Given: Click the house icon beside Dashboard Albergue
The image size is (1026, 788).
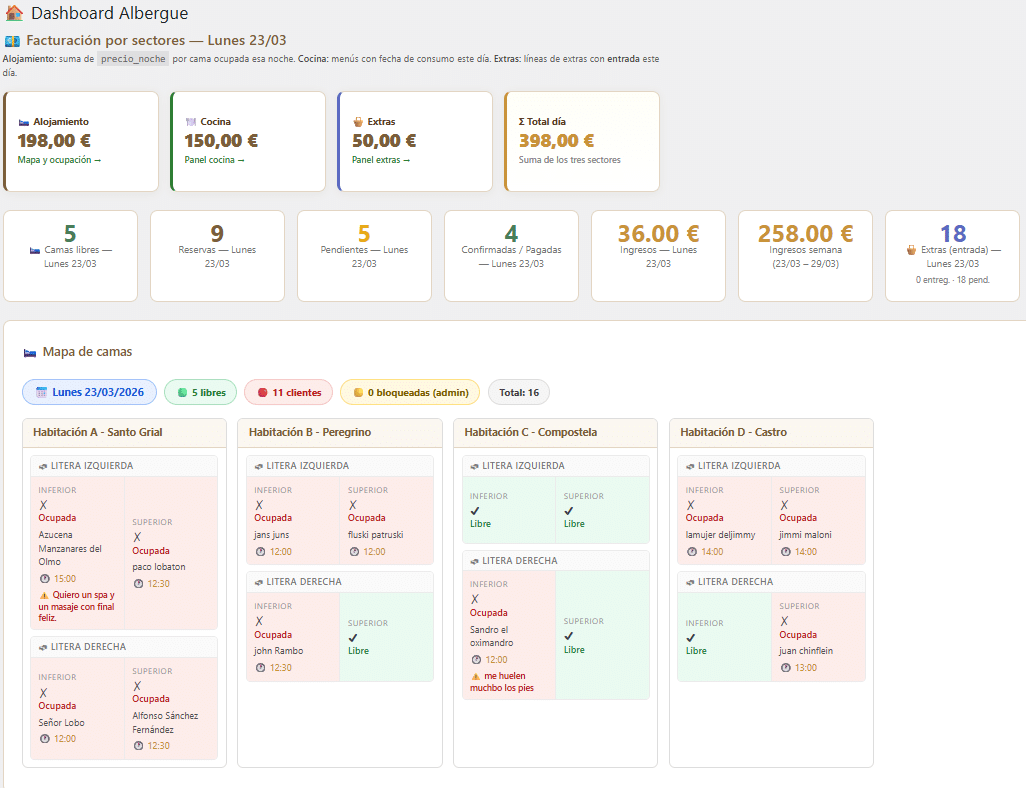Looking at the screenshot, I should tap(14, 14).
